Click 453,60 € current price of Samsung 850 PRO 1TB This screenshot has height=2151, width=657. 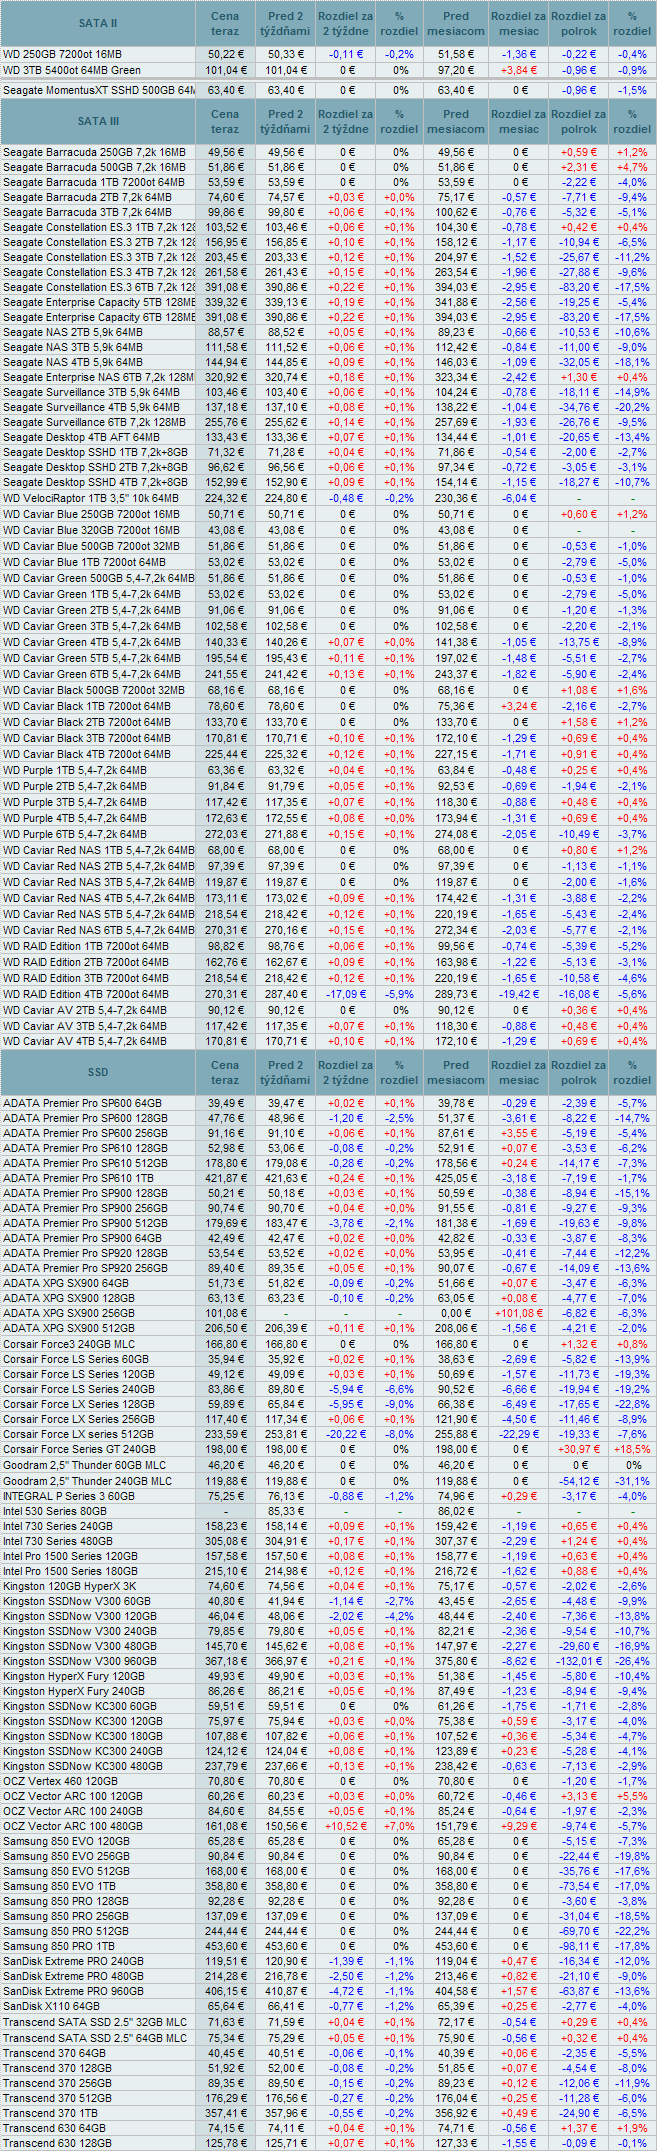tap(226, 1946)
